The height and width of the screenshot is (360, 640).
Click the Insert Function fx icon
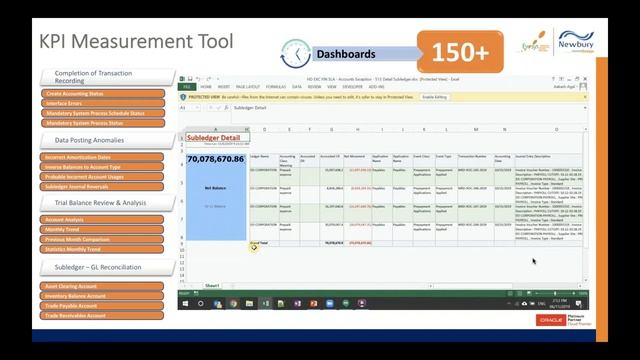(226, 108)
